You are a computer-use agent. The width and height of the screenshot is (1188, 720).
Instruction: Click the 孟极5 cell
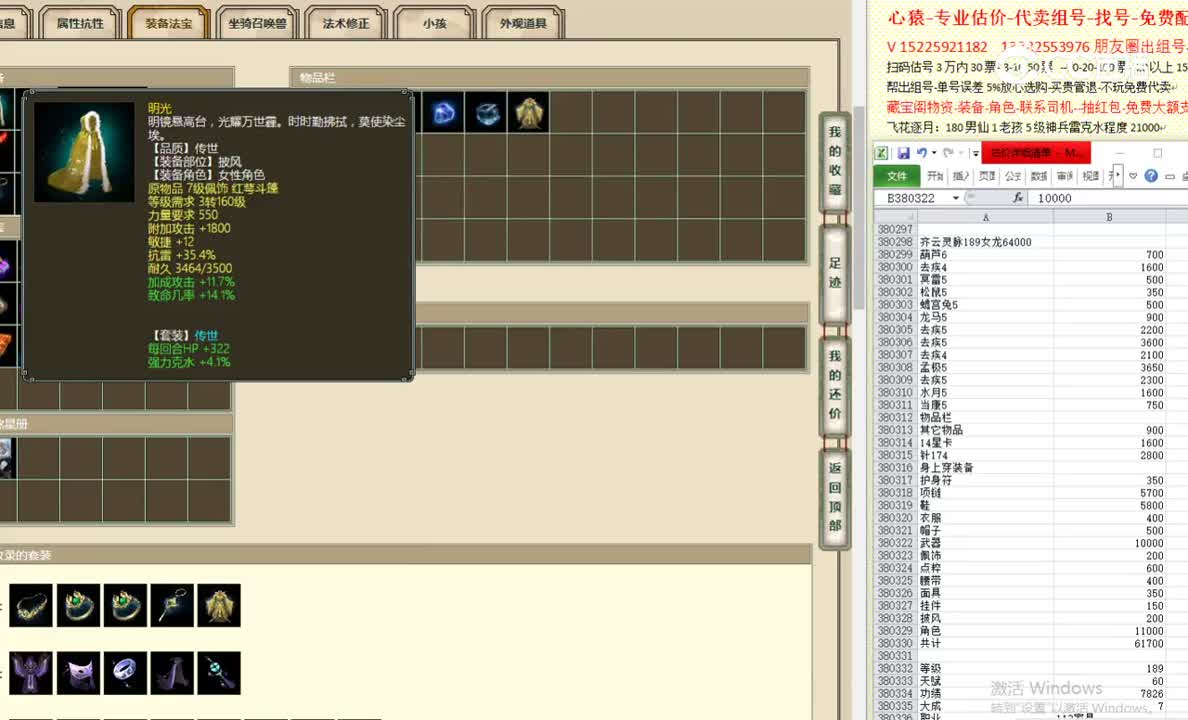[985, 368]
